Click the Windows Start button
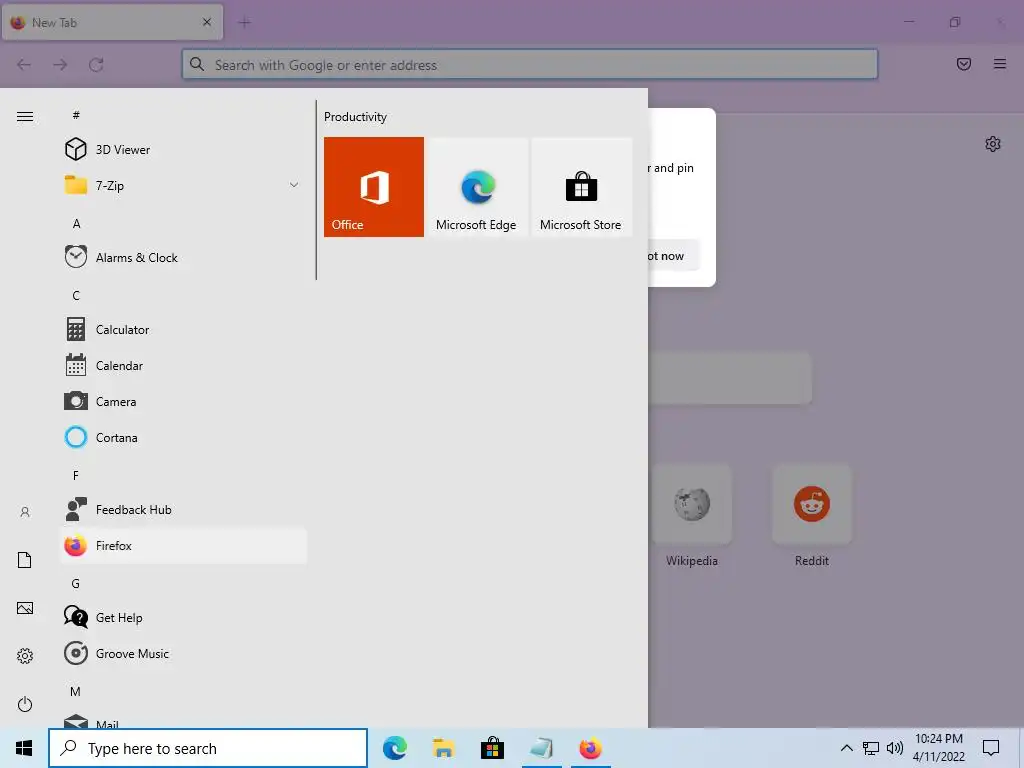Viewport: 1024px width, 768px height. (24, 748)
